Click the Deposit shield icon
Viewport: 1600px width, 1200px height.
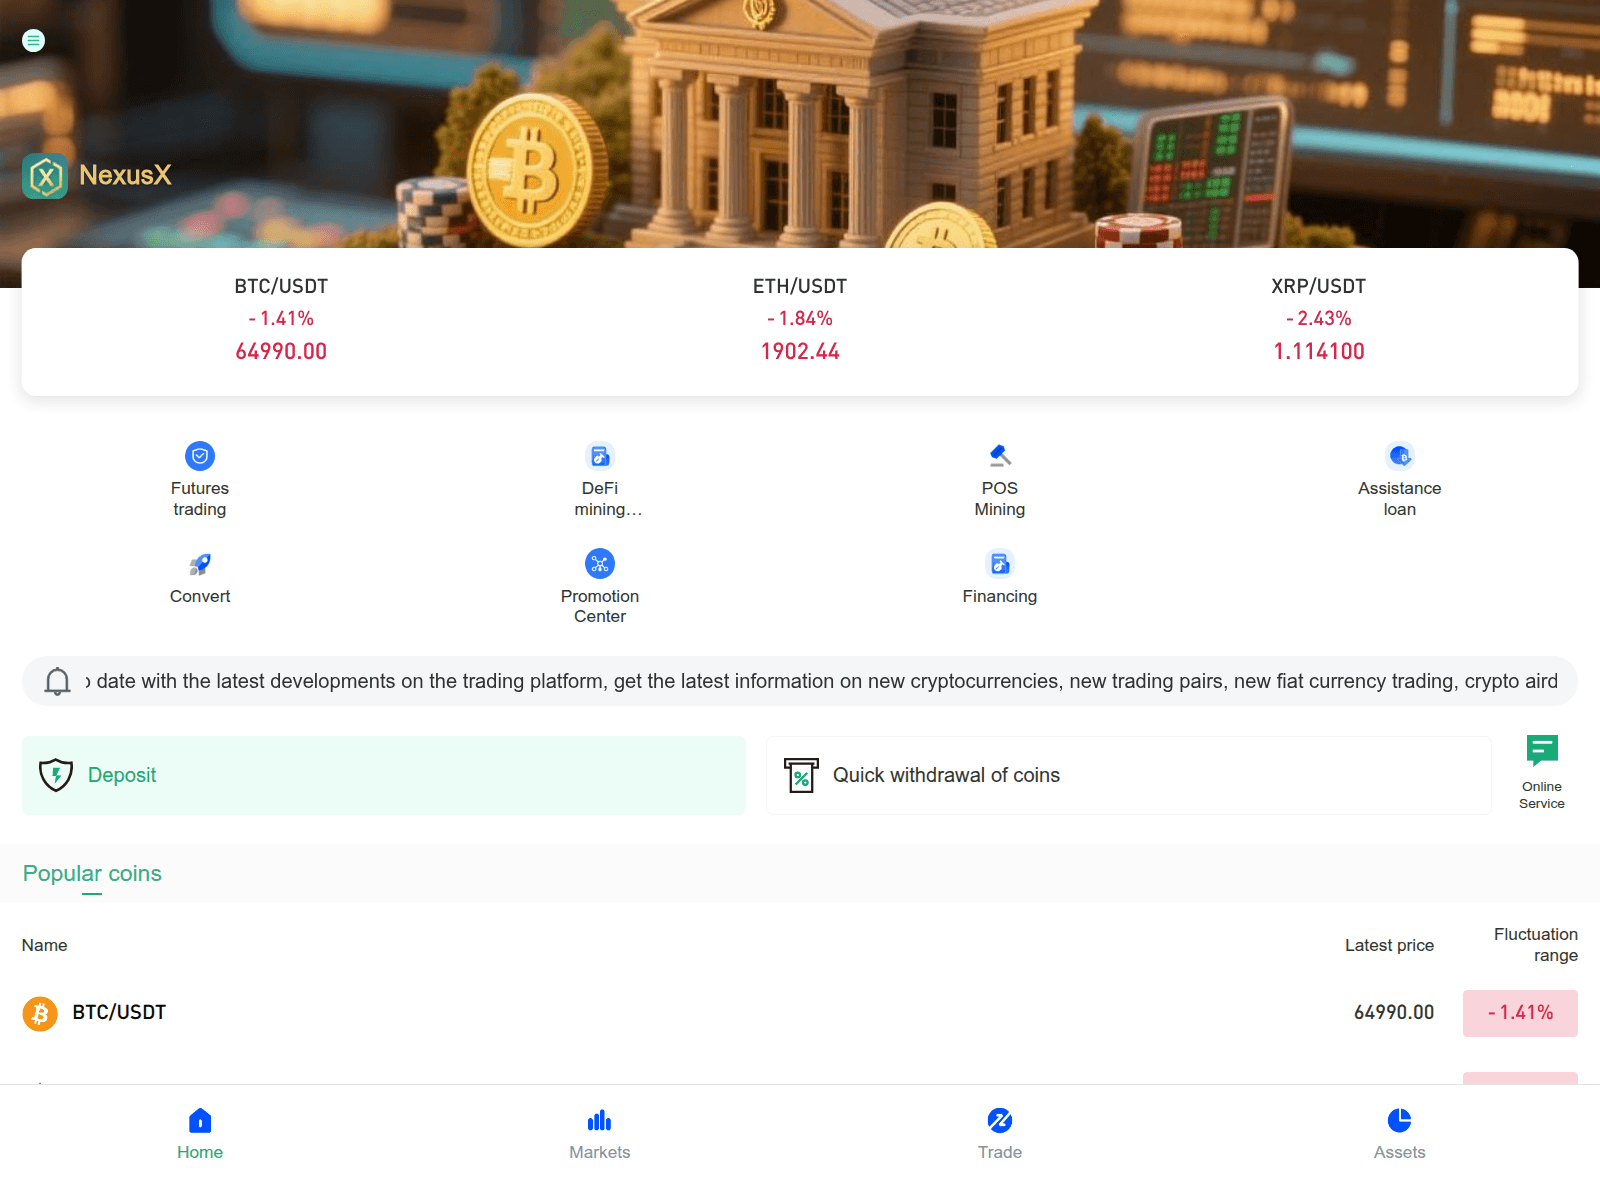click(56, 775)
